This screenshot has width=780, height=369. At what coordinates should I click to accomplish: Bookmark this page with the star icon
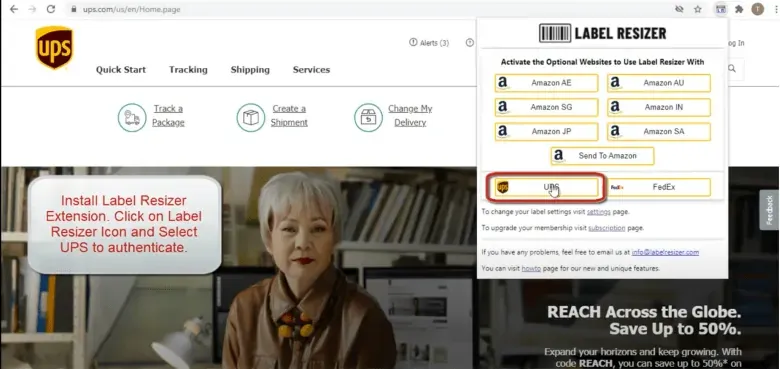pyautogui.click(x=698, y=9)
